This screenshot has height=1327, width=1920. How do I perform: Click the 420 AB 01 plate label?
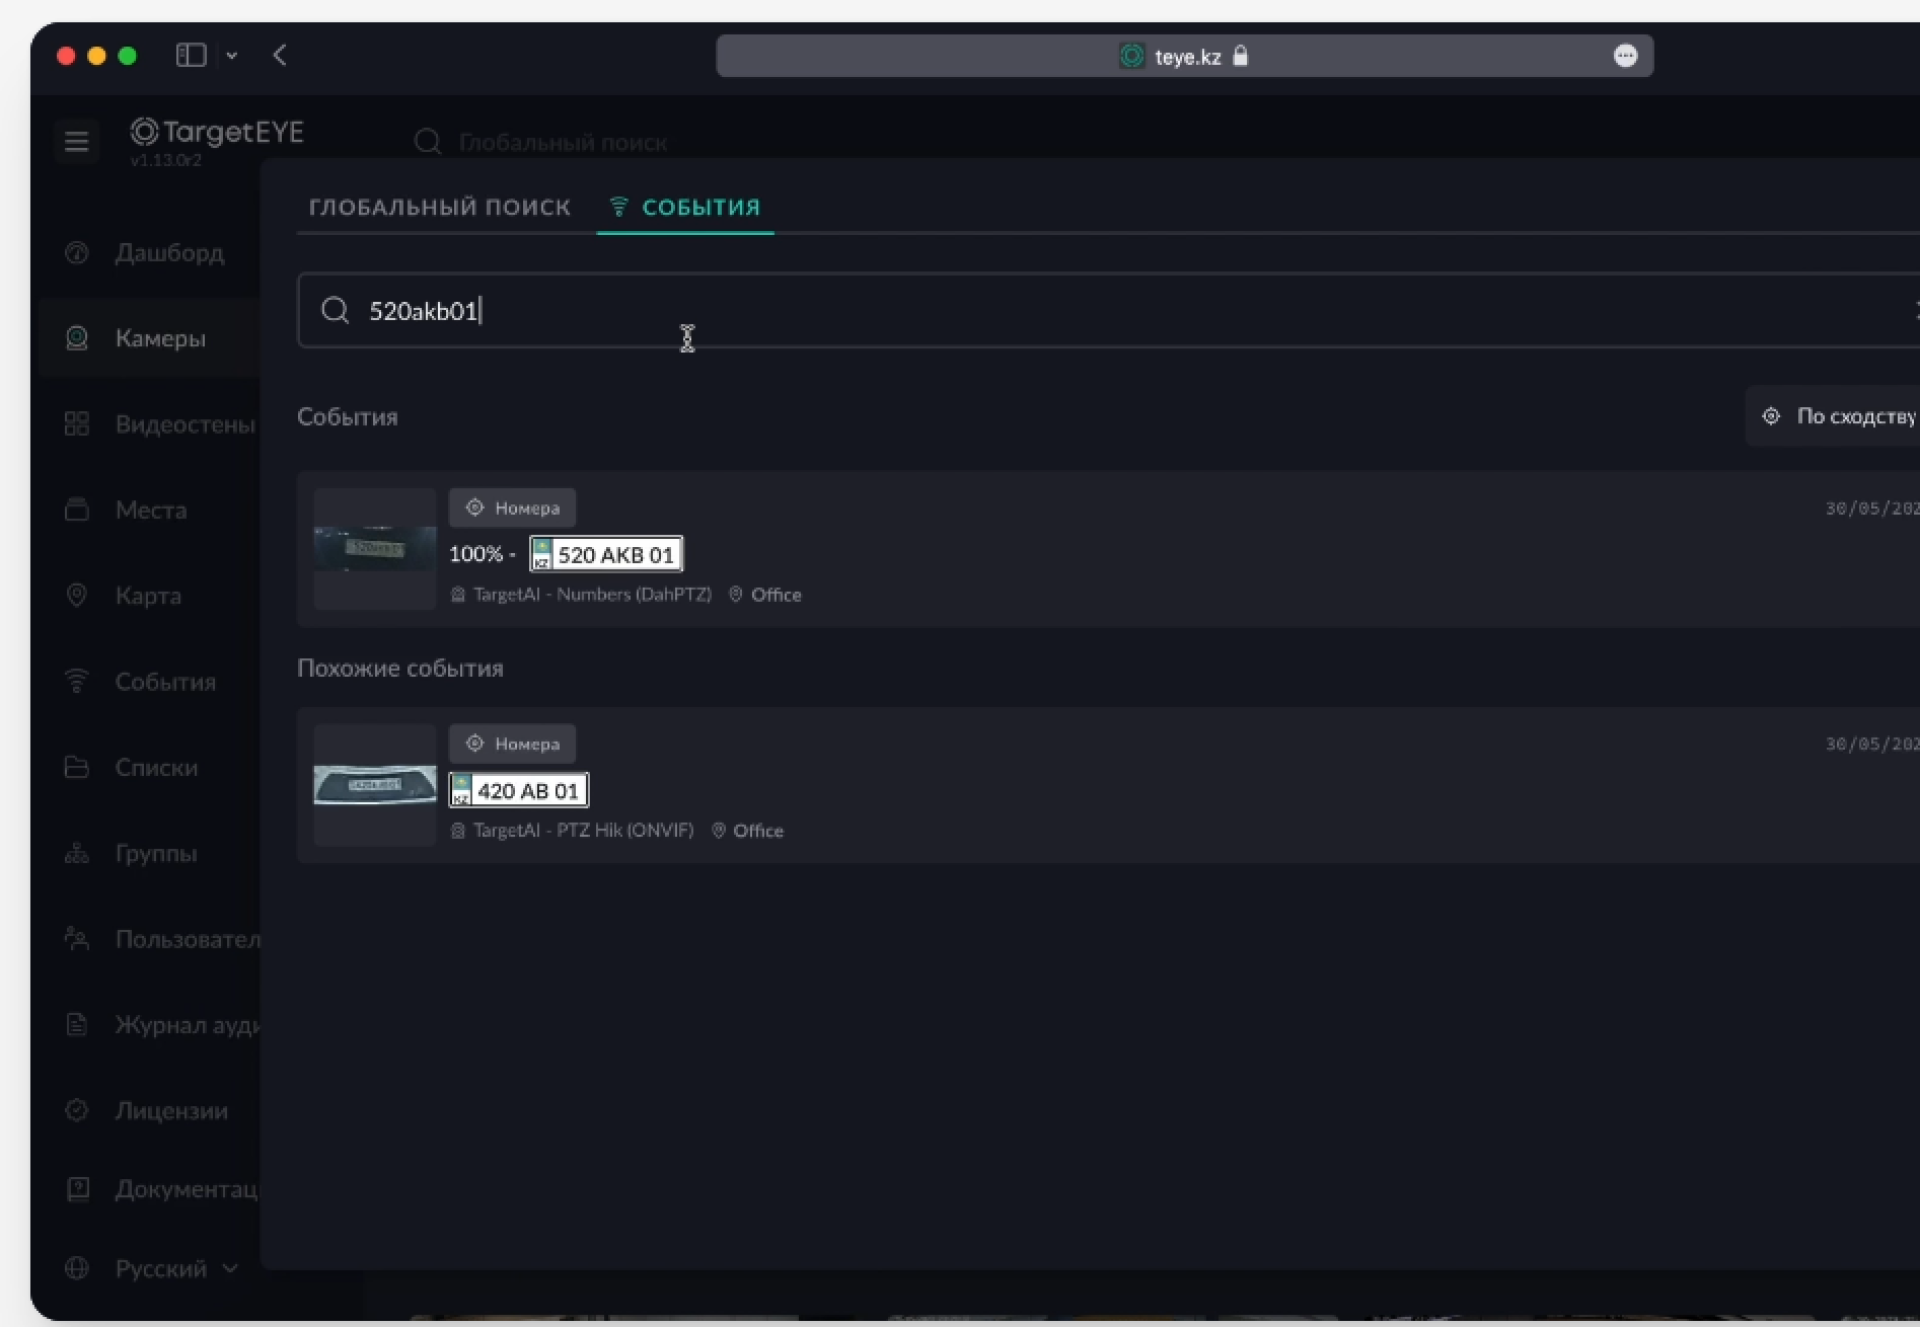519,791
